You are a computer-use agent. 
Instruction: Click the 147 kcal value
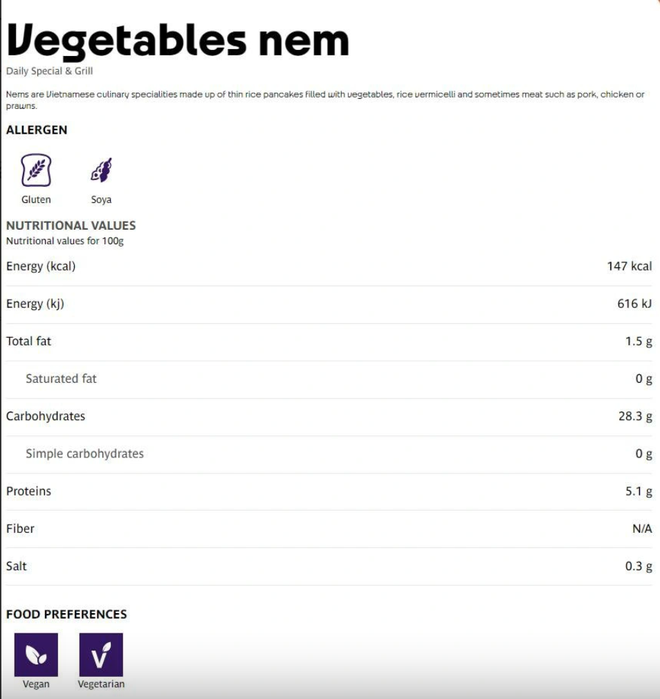pos(629,266)
